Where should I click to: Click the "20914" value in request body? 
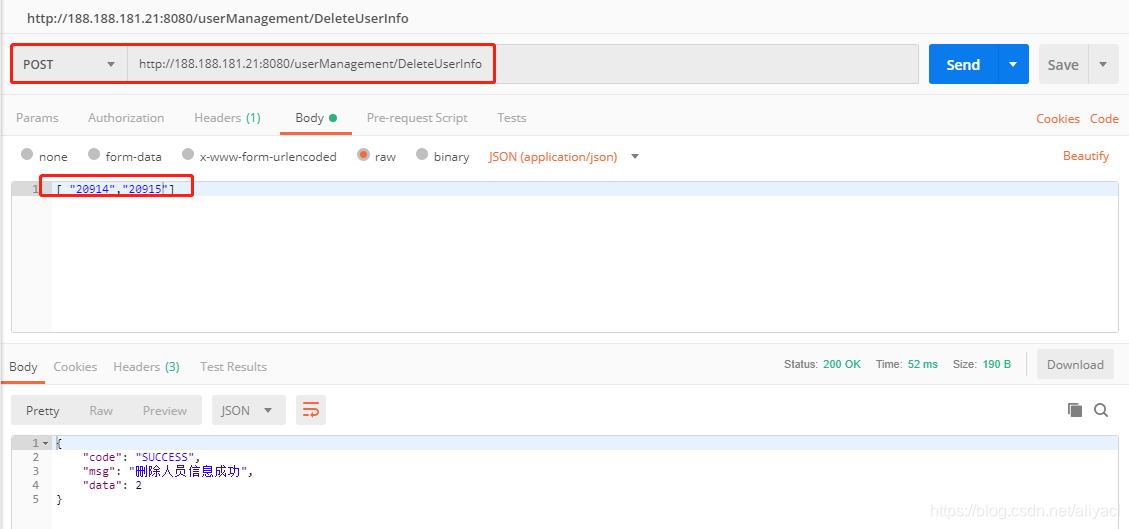93,189
